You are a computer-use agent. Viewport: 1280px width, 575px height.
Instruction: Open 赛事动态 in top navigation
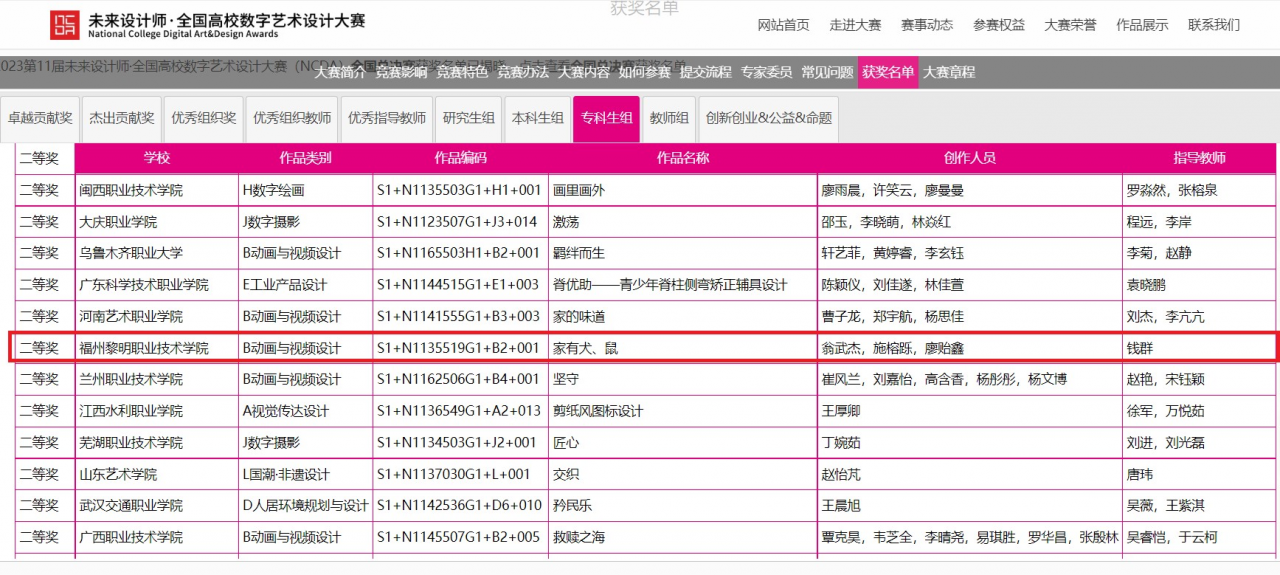pyautogui.click(x=926, y=25)
